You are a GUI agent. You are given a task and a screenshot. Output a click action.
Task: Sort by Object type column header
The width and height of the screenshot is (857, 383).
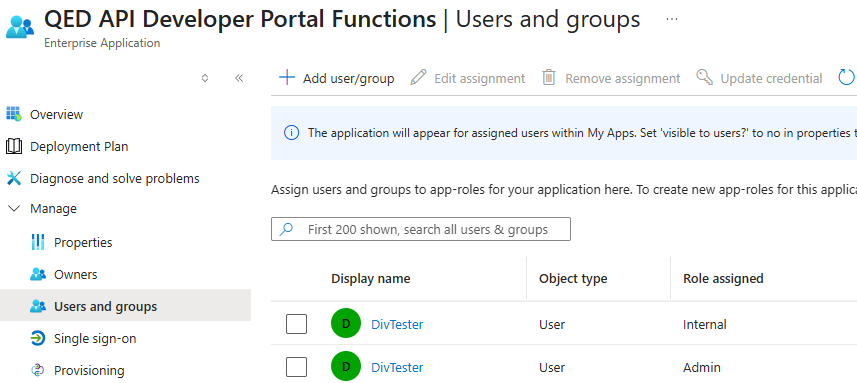tap(573, 279)
